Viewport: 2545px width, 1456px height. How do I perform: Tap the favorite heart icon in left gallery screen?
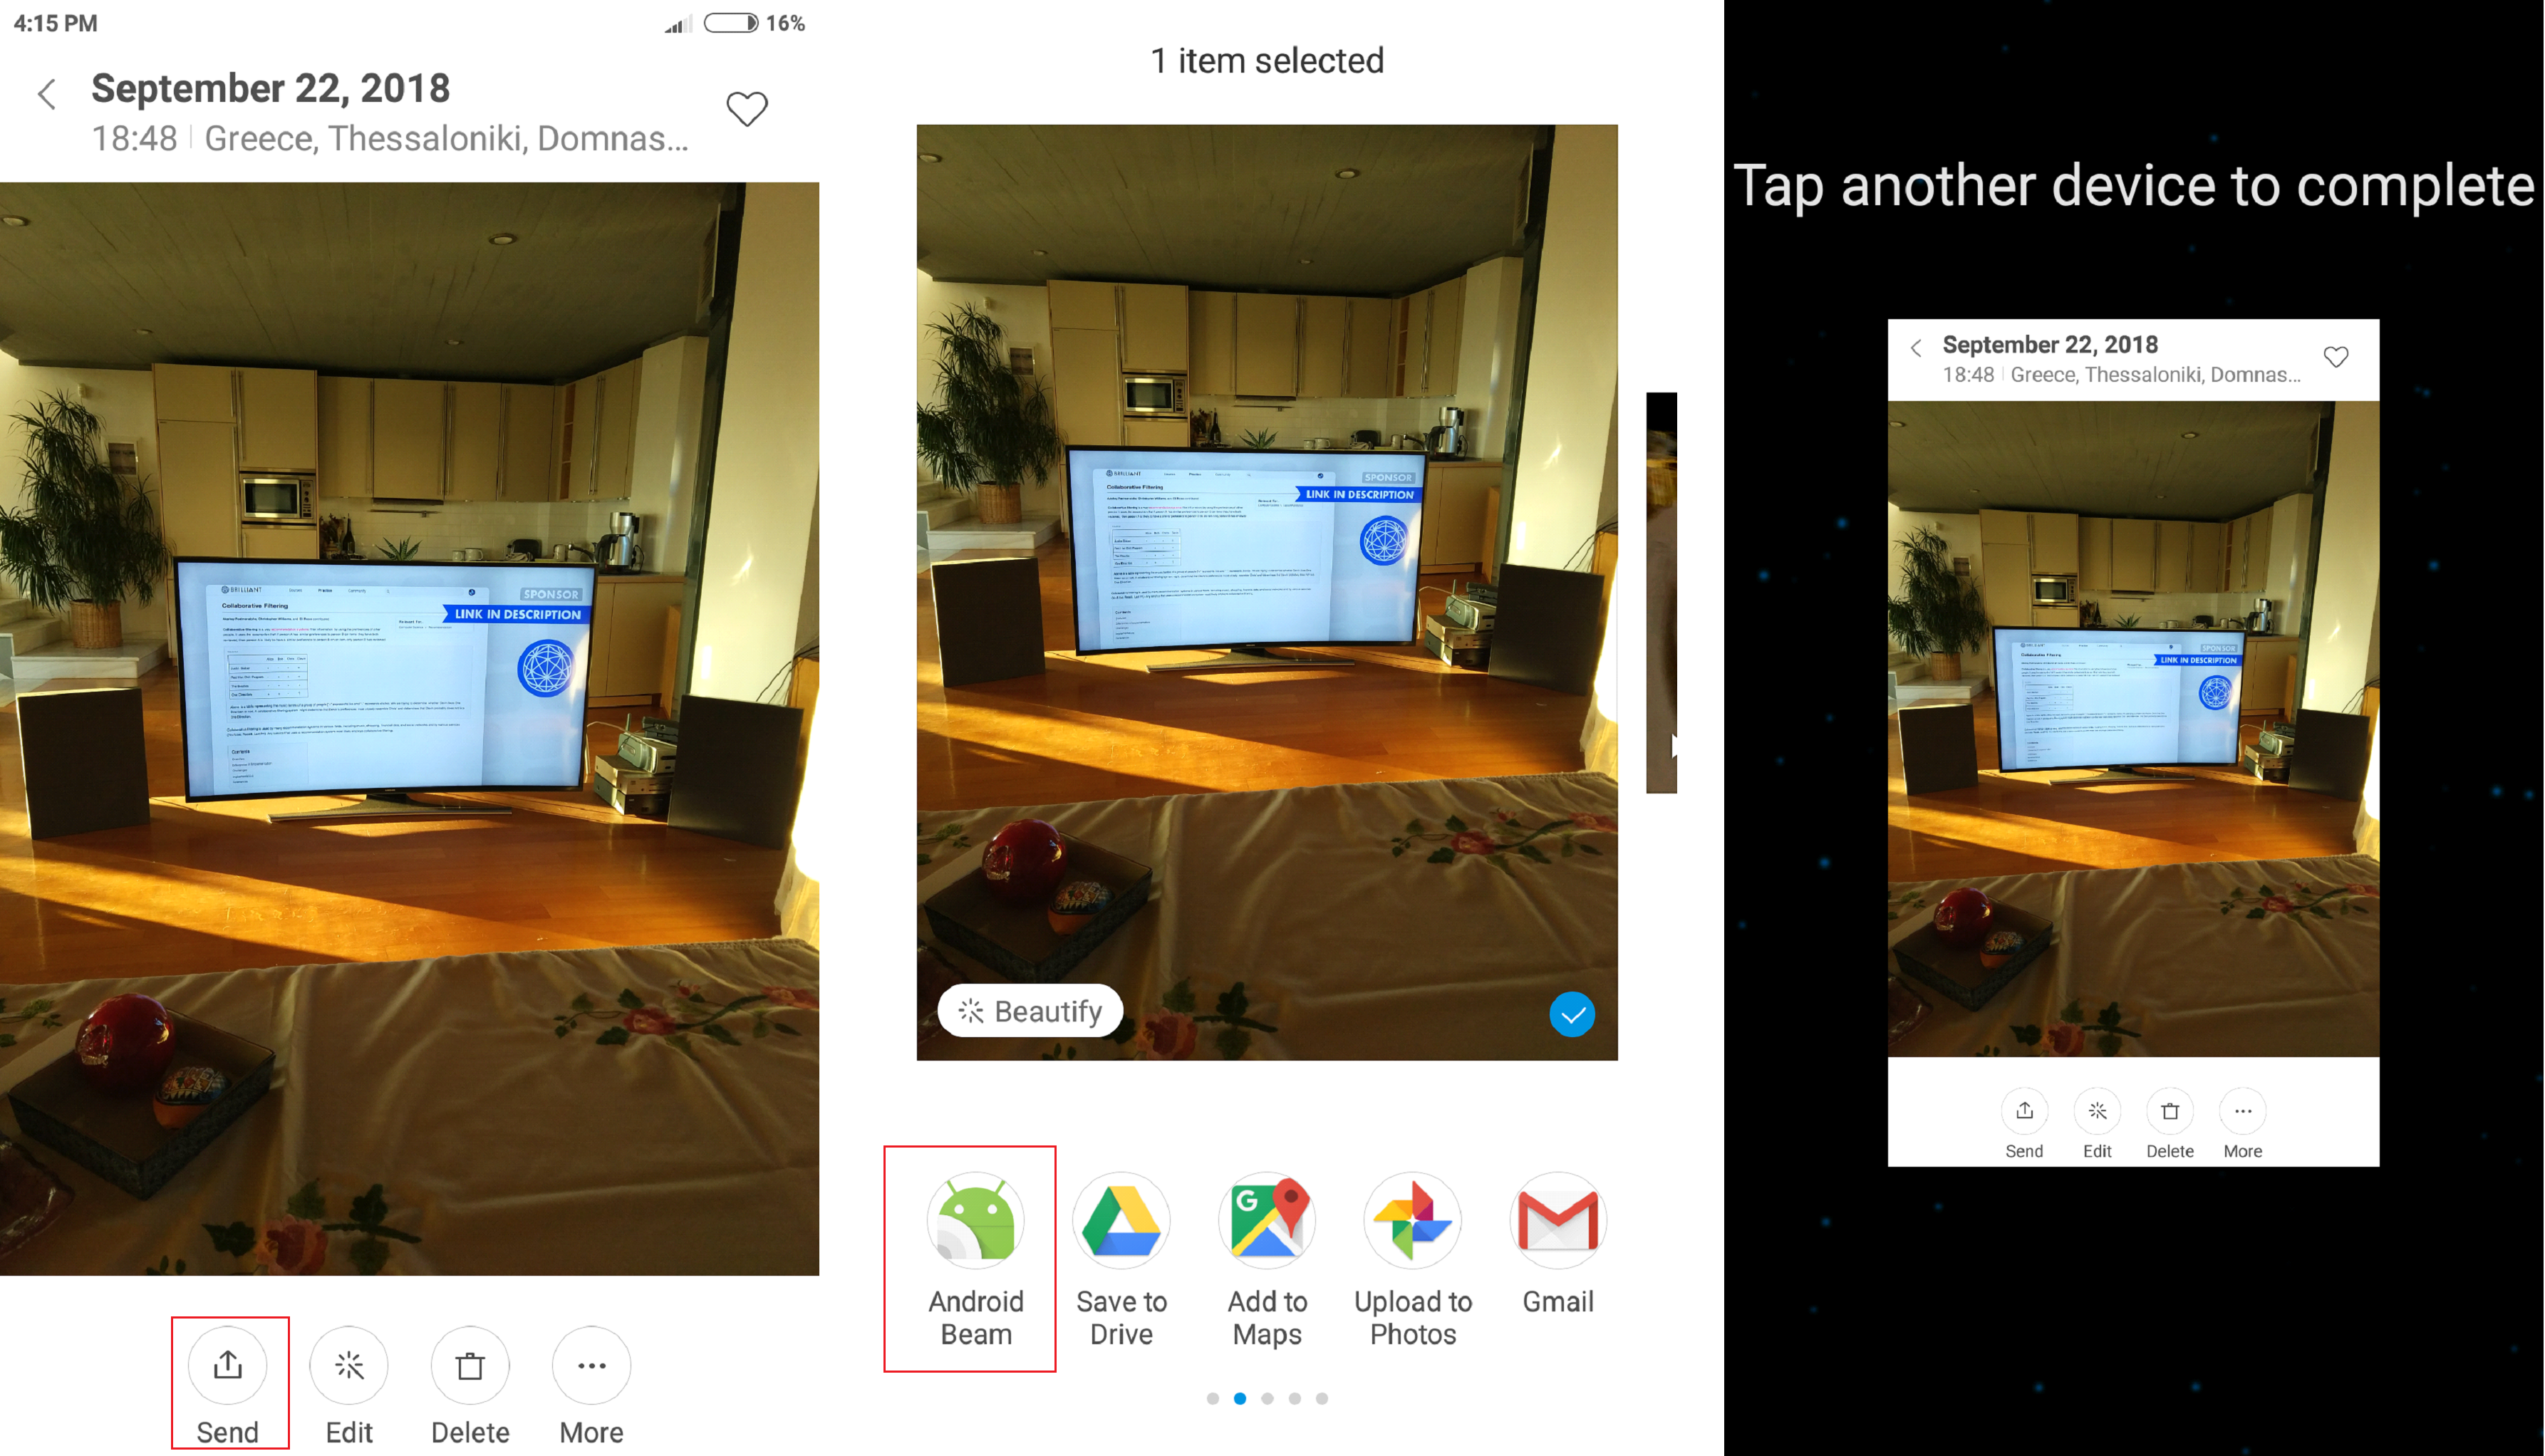click(746, 108)
